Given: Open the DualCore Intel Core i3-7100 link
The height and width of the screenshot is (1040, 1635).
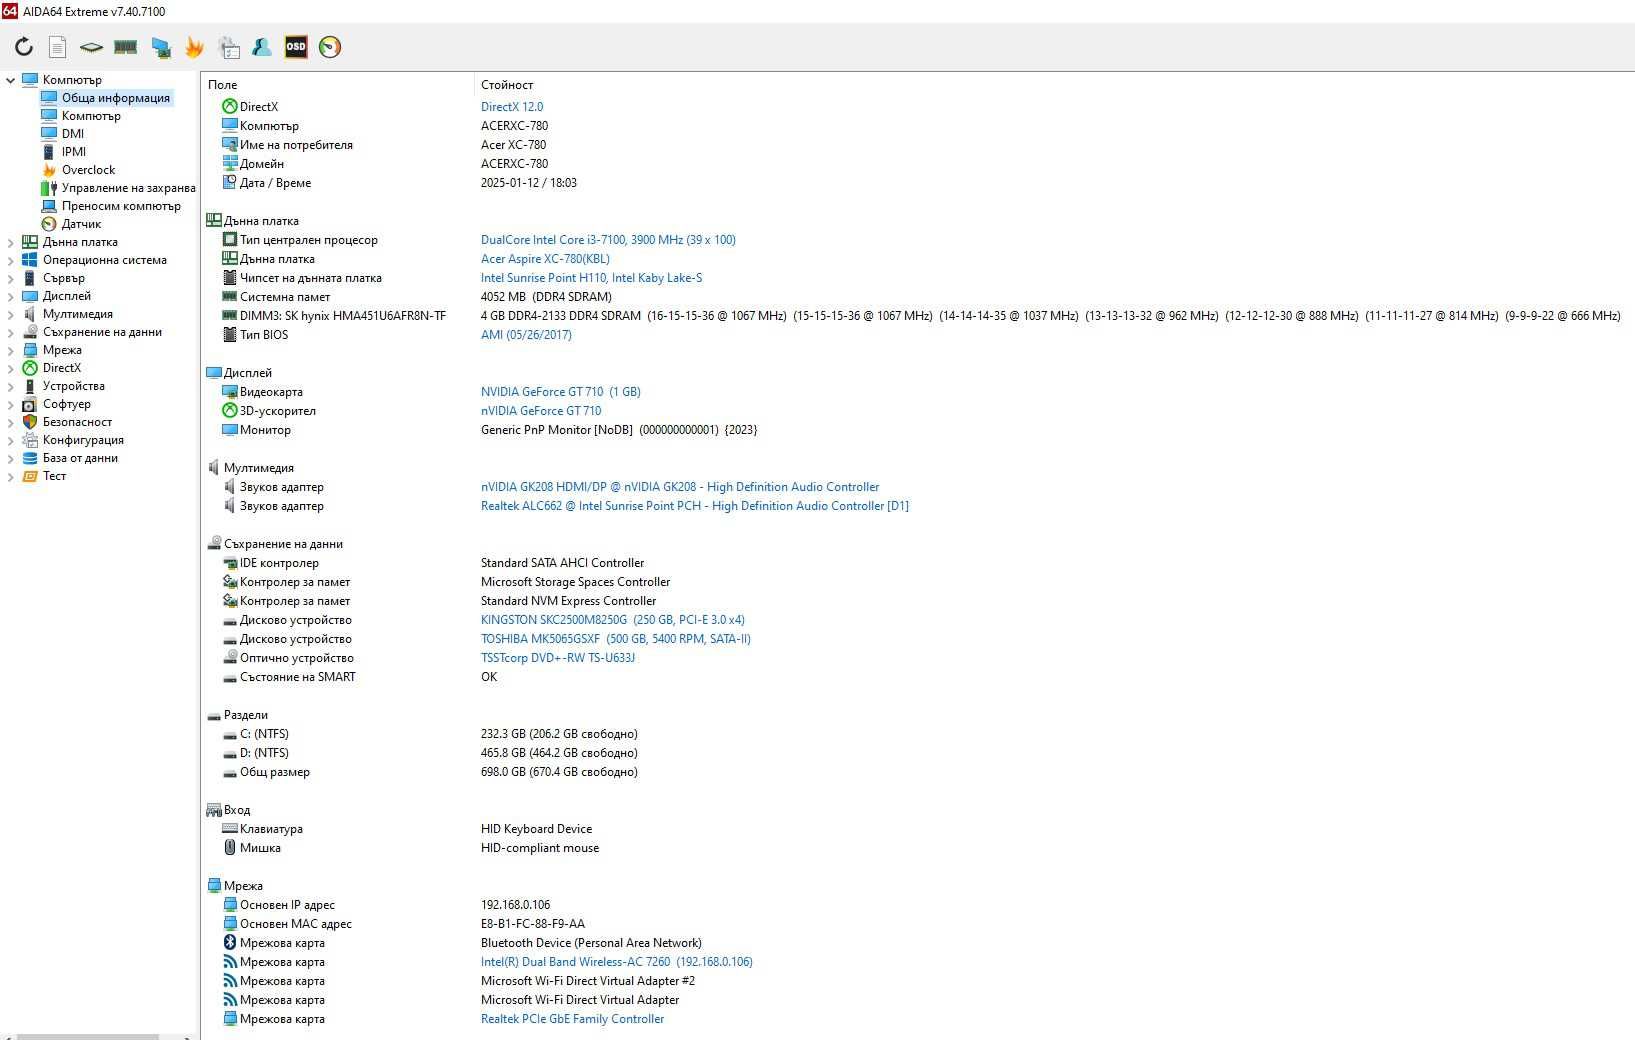Looking at the screenshot, I should click(608, 239).
